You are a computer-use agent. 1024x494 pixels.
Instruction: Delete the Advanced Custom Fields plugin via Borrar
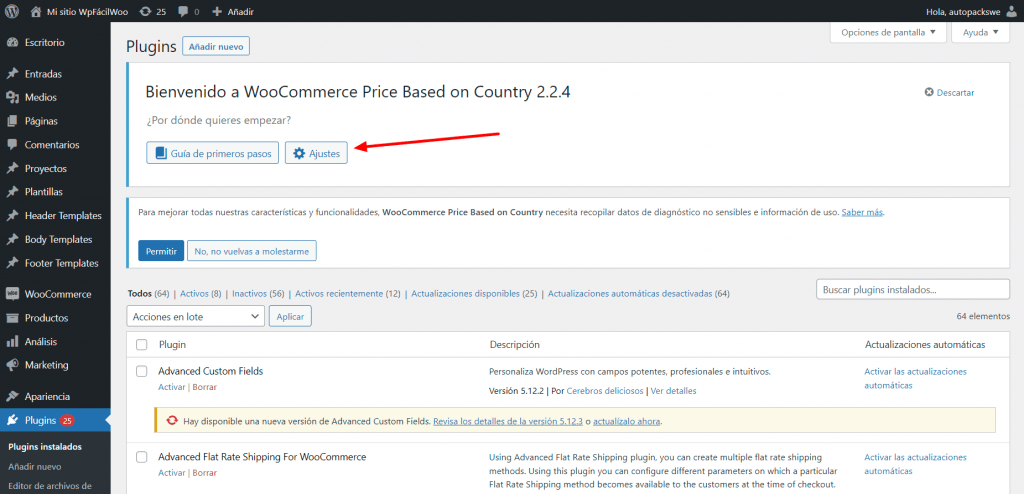coord(204,387)
